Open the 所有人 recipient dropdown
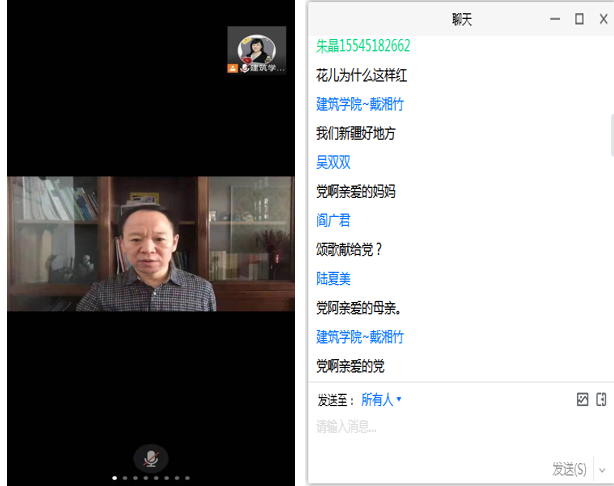The height and width of the screenshot is (486, 614). pos(381,400)
